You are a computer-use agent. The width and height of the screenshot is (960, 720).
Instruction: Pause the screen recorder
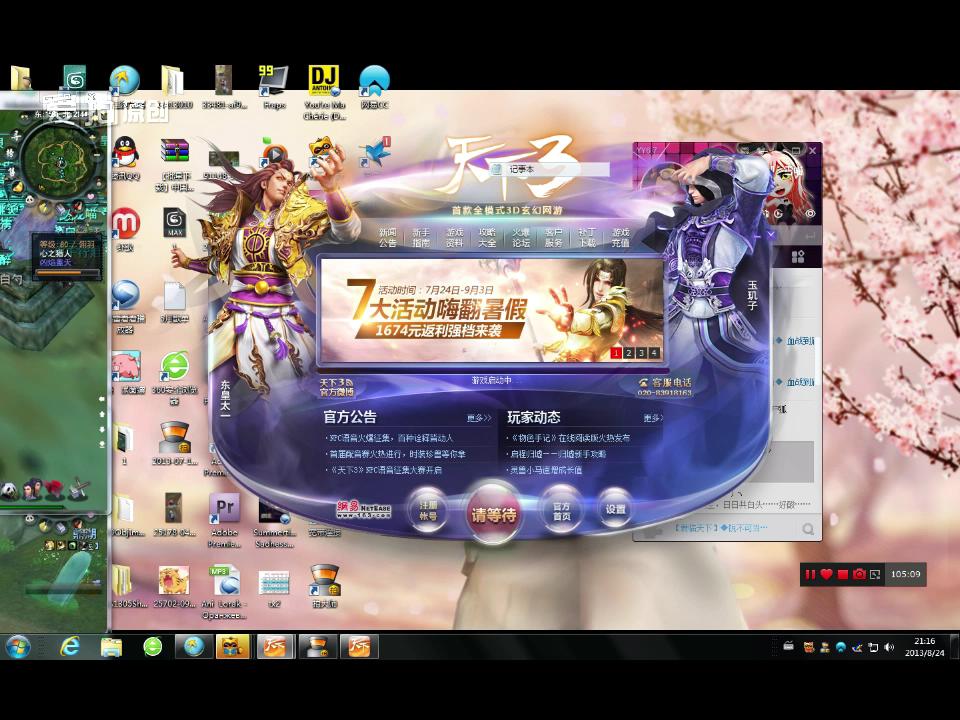pos(810,574)
